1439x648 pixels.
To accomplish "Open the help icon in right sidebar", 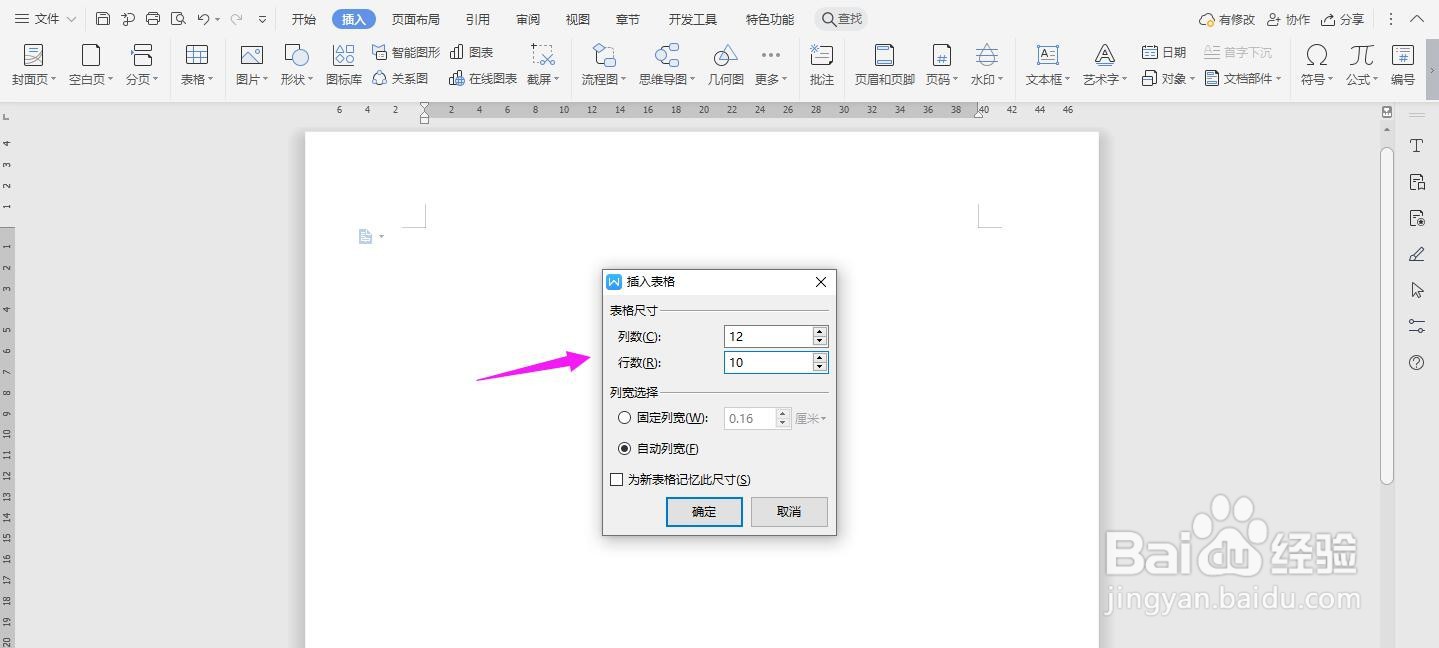I will click(1416, 362).
